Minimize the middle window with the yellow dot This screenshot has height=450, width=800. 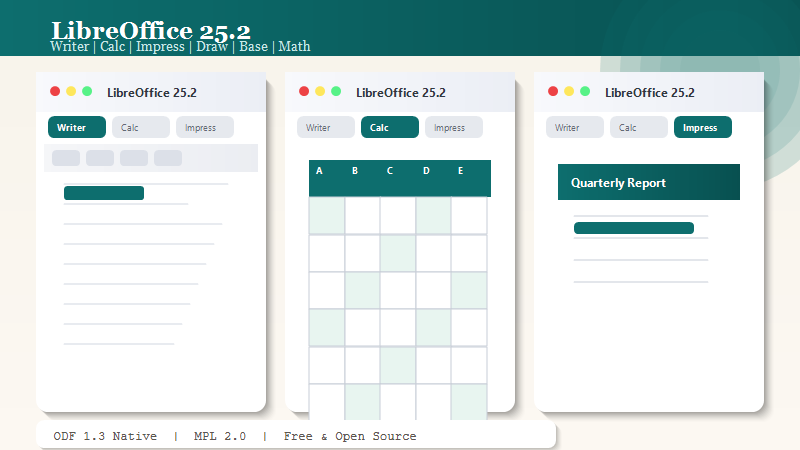[320, 91]
